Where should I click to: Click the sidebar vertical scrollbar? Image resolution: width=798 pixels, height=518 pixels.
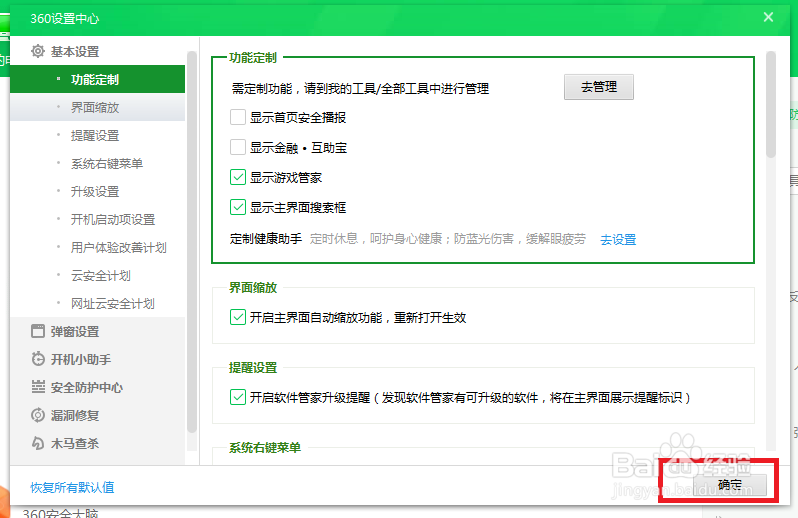pyautogui.click(x=191, y=242)
